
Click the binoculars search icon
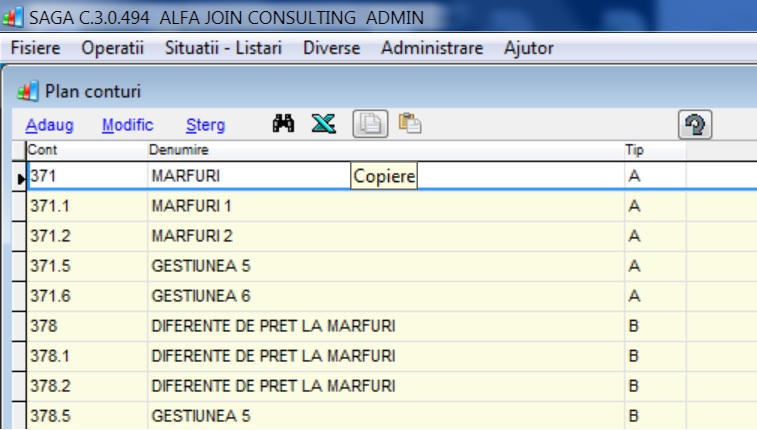283,124
